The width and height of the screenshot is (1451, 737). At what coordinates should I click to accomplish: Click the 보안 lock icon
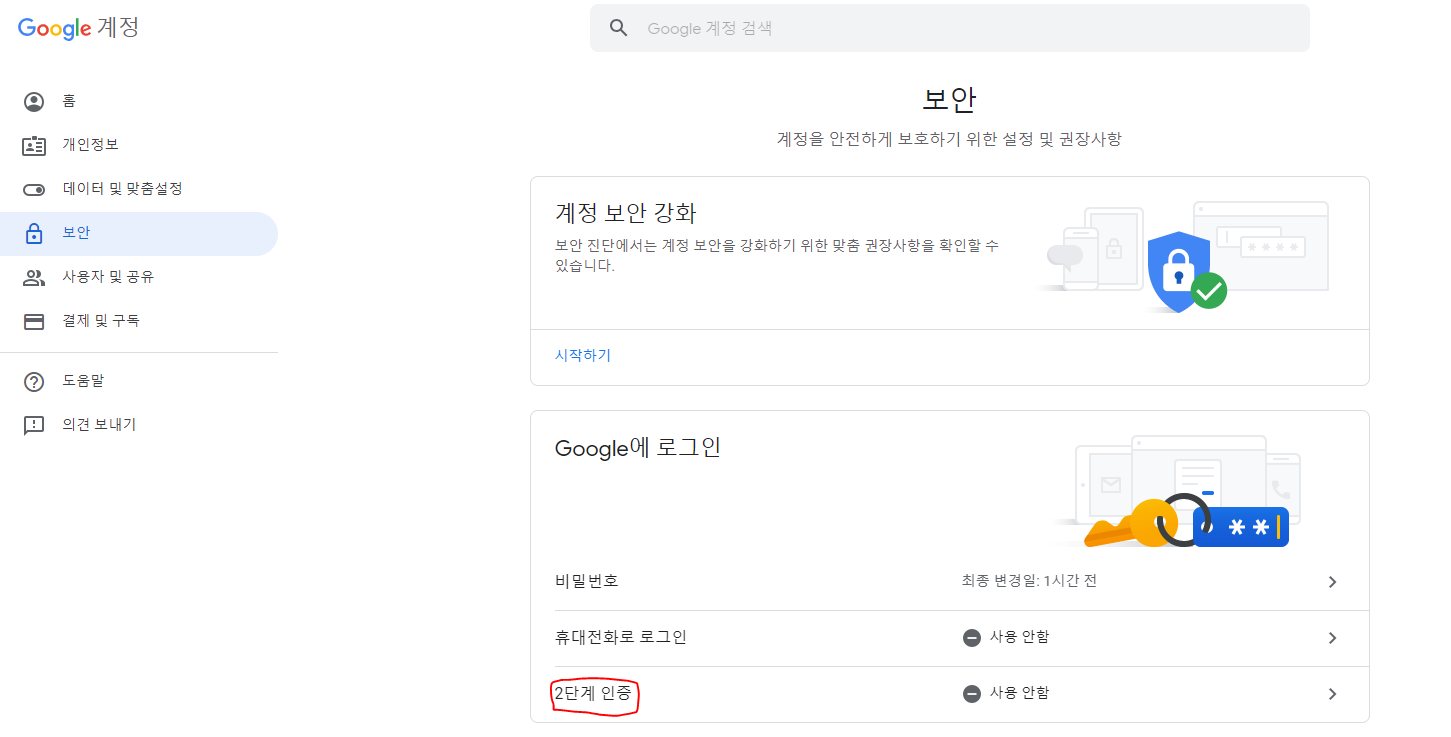tap(34, 233)
